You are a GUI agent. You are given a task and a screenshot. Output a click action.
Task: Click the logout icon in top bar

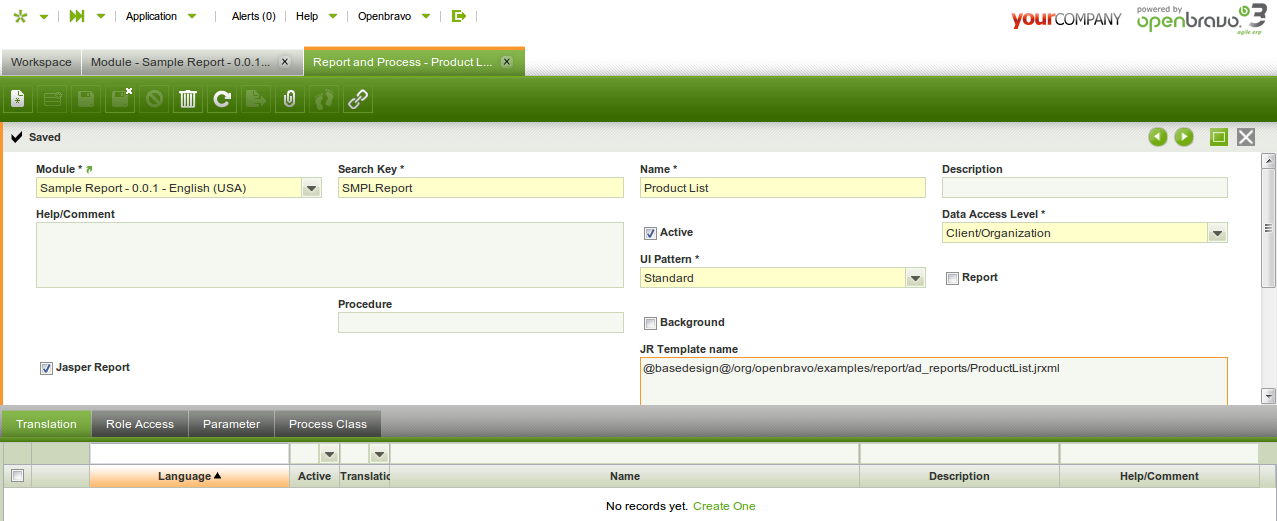pyautogui.click(x=459, y=16)
